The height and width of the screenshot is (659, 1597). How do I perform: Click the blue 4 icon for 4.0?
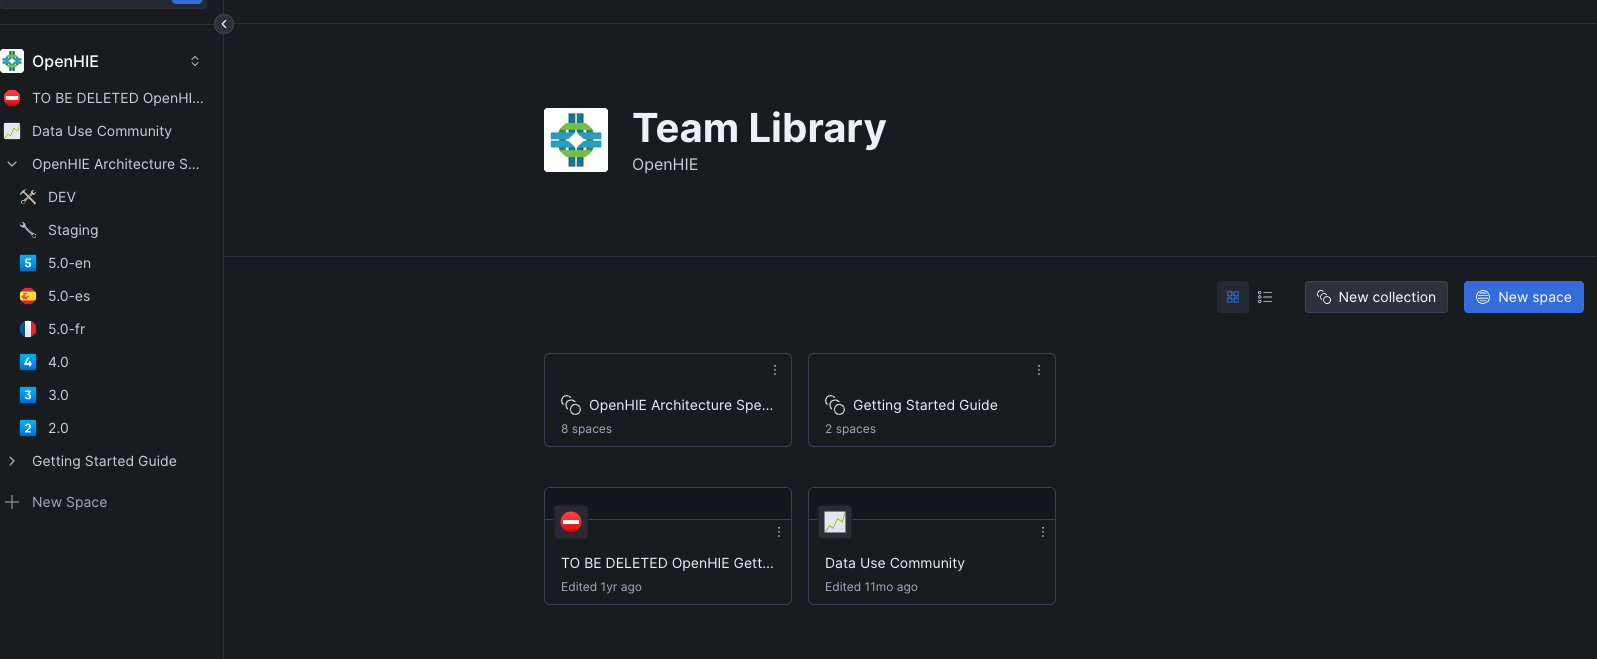point(28,362)
